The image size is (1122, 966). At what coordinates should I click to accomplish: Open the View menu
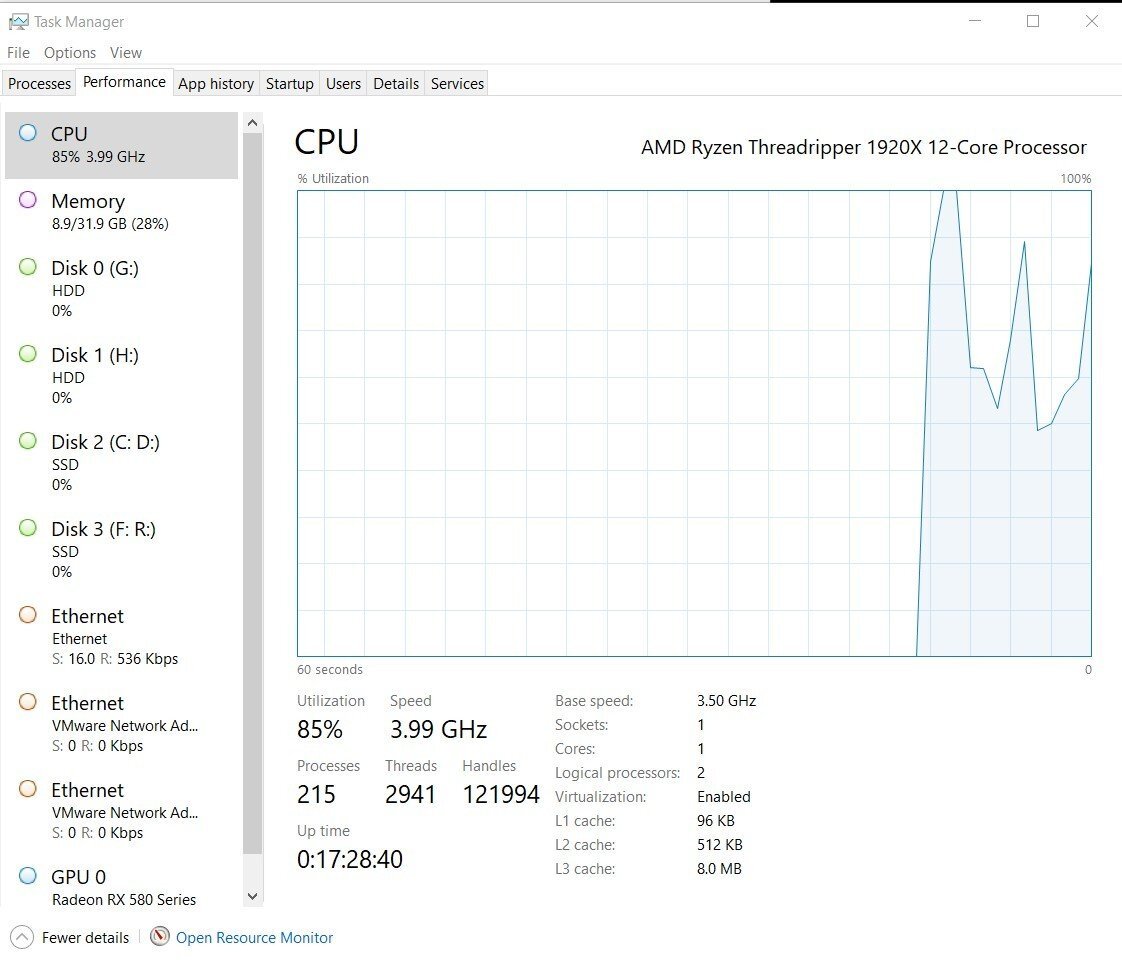coord(126,53)
